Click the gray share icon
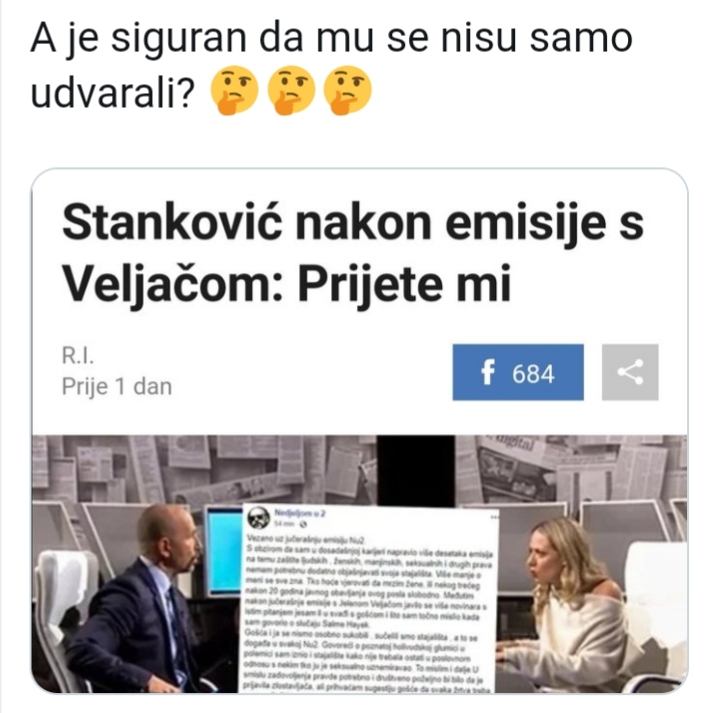 click(x=630, y=372)
